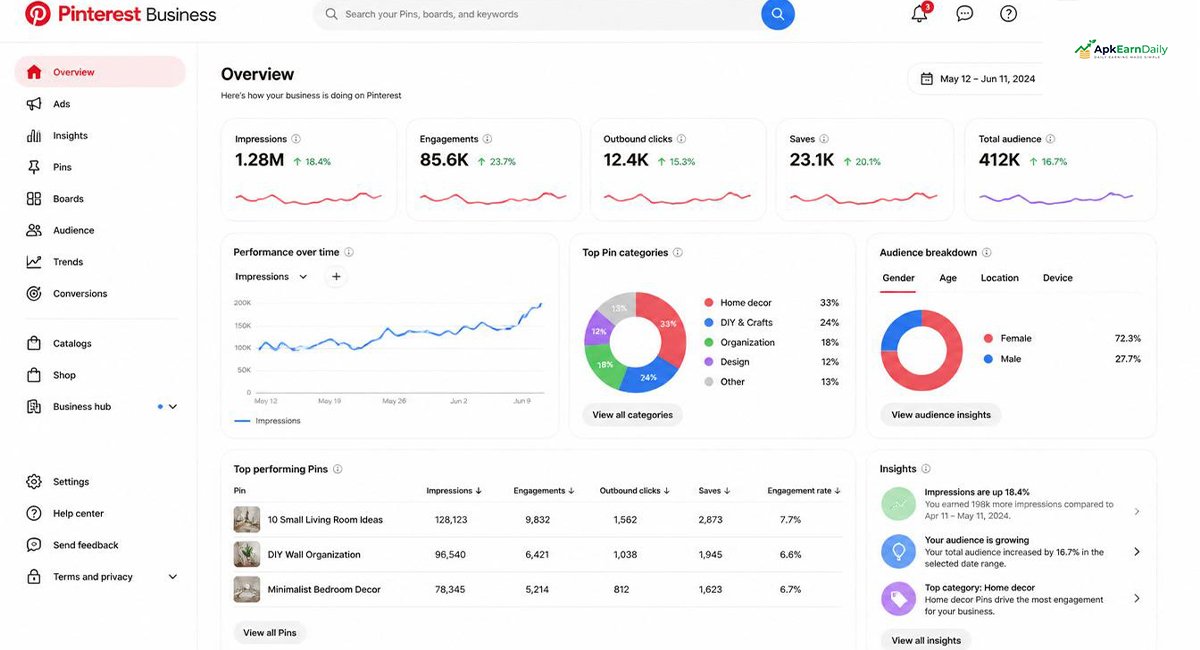Click the Settings gear icon

pos(34,482)
